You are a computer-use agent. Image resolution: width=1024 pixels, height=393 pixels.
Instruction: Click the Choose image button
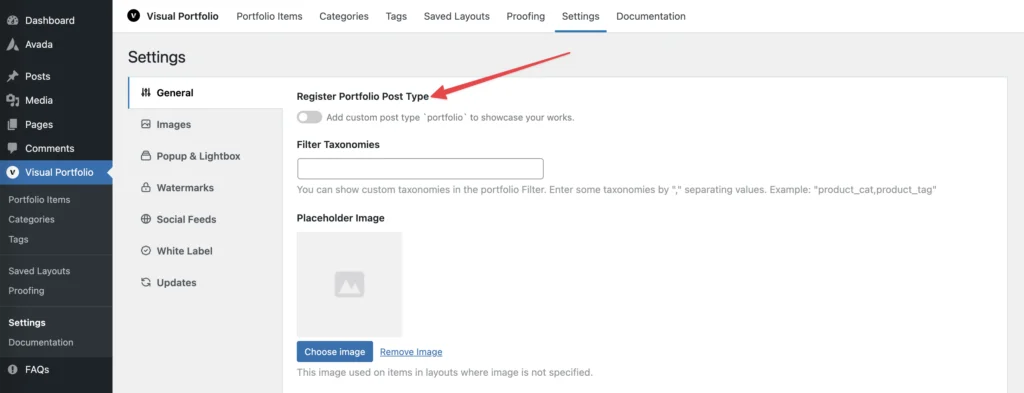(335, 352)
